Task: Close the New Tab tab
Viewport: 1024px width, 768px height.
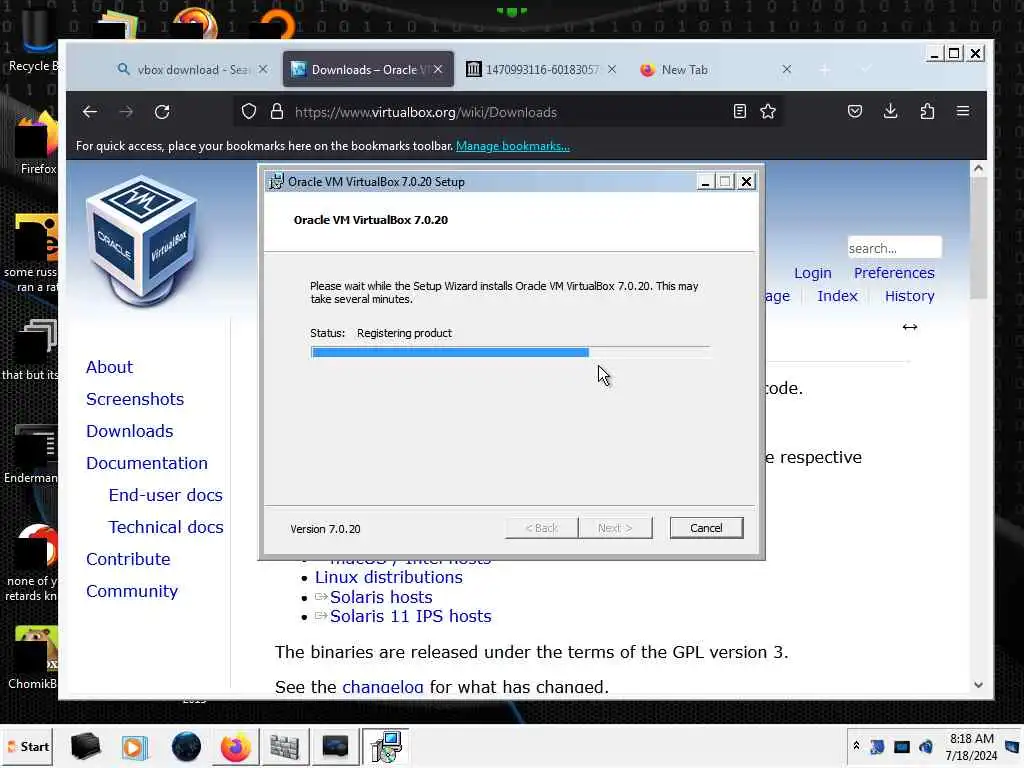Action: point(787,69)
